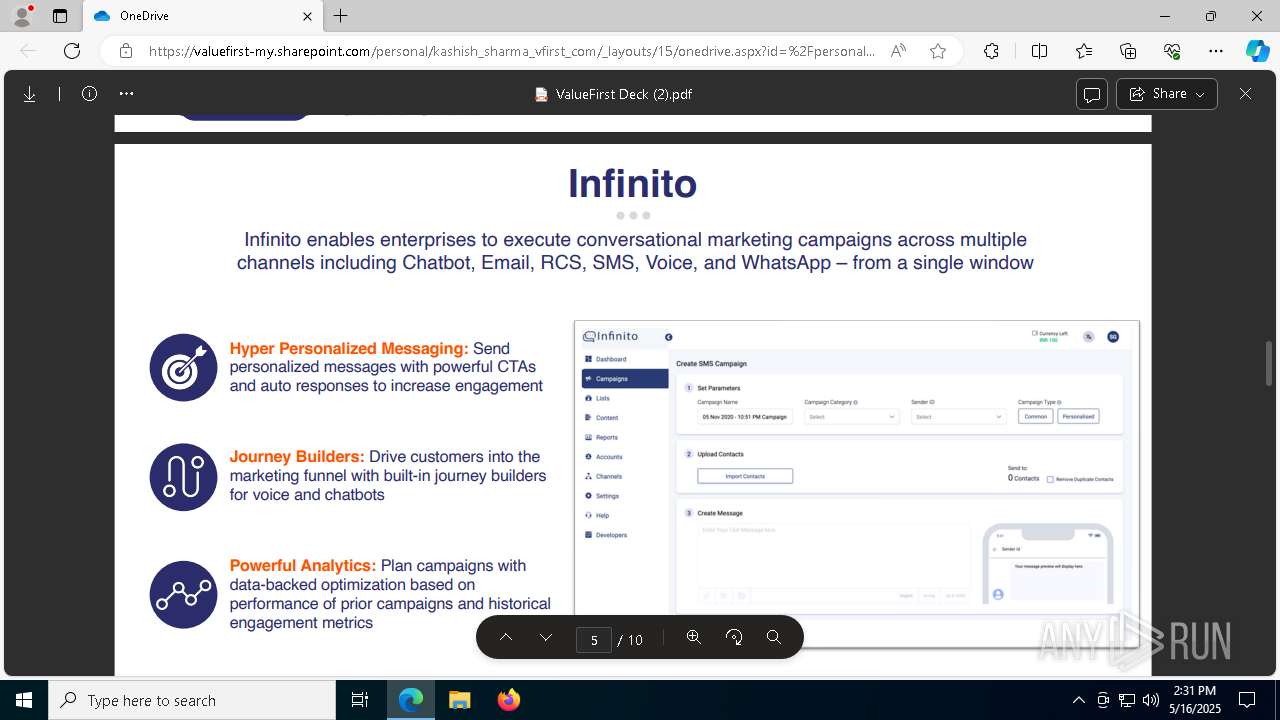Open the Favorites list
The width and height of the screenshot is (1280, 720).
click(x=1084, y=51)
